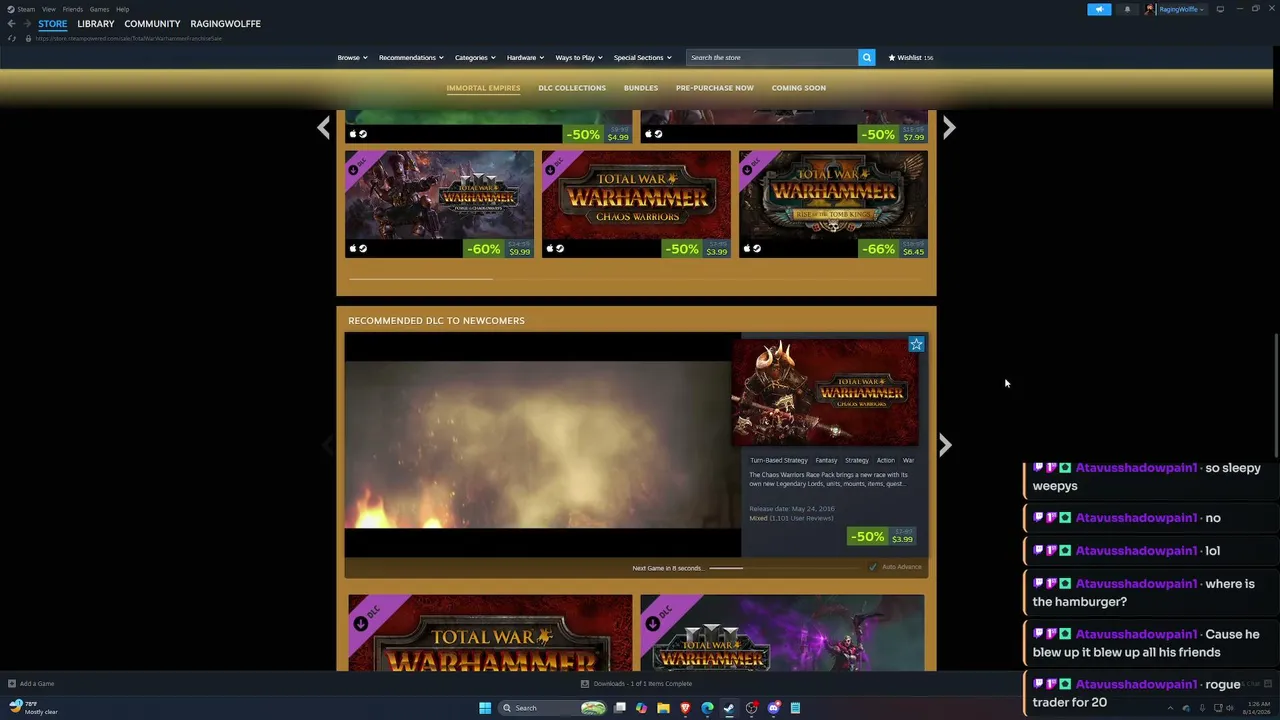Click the DLC carousel horizontal scroll bar
This screenshot has height=720, width=1280.
coord(636,278)
